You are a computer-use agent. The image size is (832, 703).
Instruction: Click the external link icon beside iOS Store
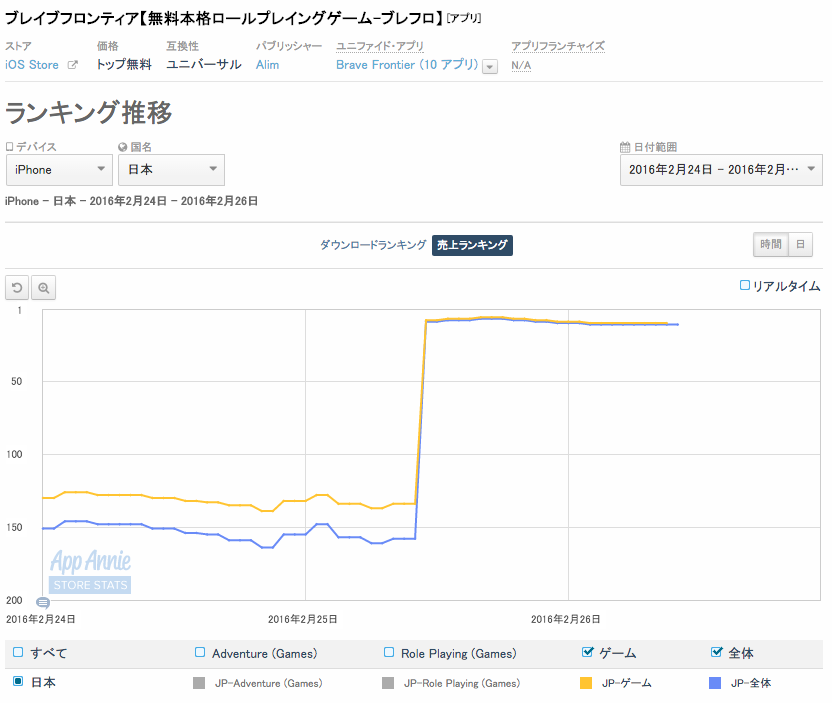point(72,65)
